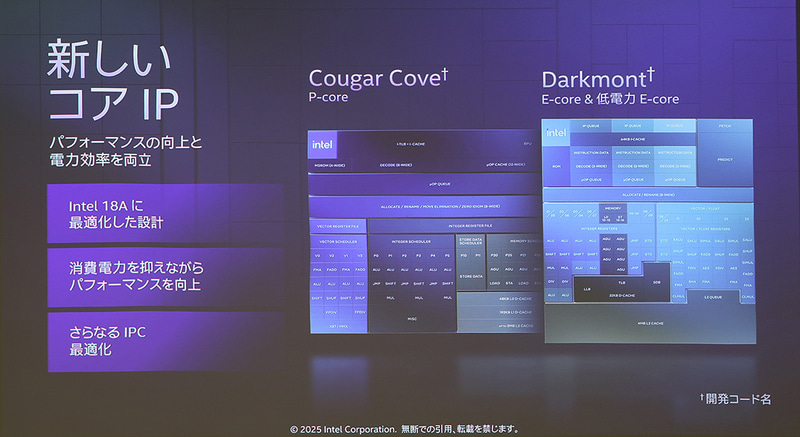Viewport: 800px width, 437px height.
Task: Click the TLB block in Darkmont
Action: pos(621,282)
